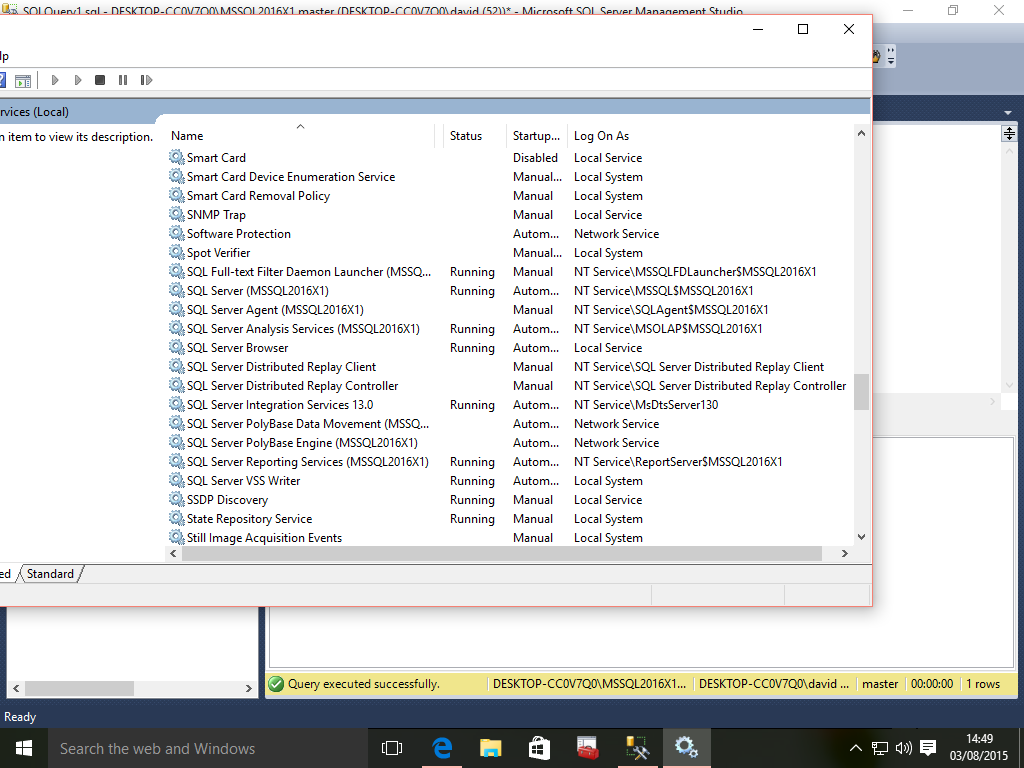The image size is (1024, 768).
Task: Open the Windows Store taskbar icon
Action: [539, 748]
